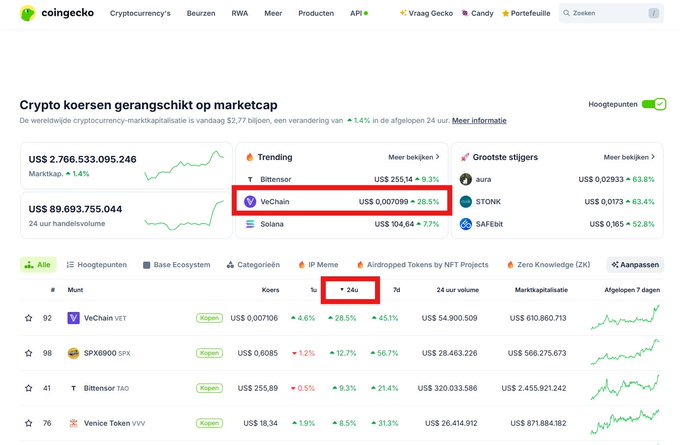Favorite Bittensor with its star icon
680x445 pixels.
pos(29,388)
